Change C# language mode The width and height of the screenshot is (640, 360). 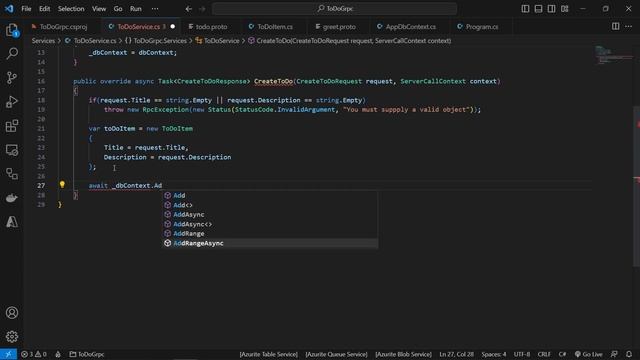(562, 354)
